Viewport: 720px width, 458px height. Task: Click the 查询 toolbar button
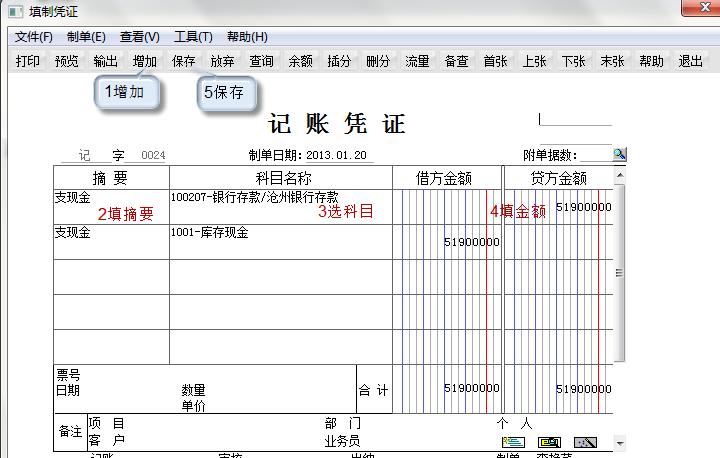(261, 61)
